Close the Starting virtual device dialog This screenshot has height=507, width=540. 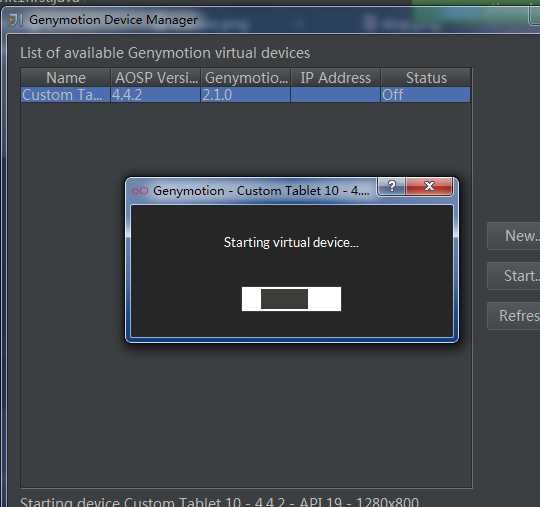coord(429,186)
